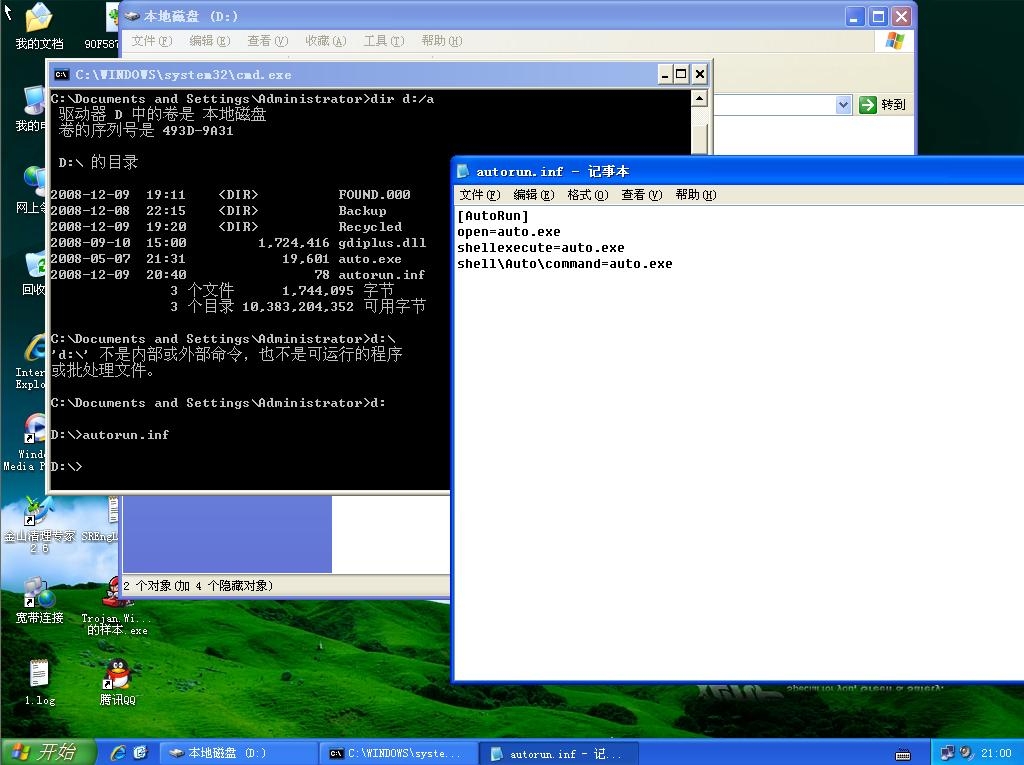
Task: Click the shellexecute=auto.exe line
Action: pos(541,248)
